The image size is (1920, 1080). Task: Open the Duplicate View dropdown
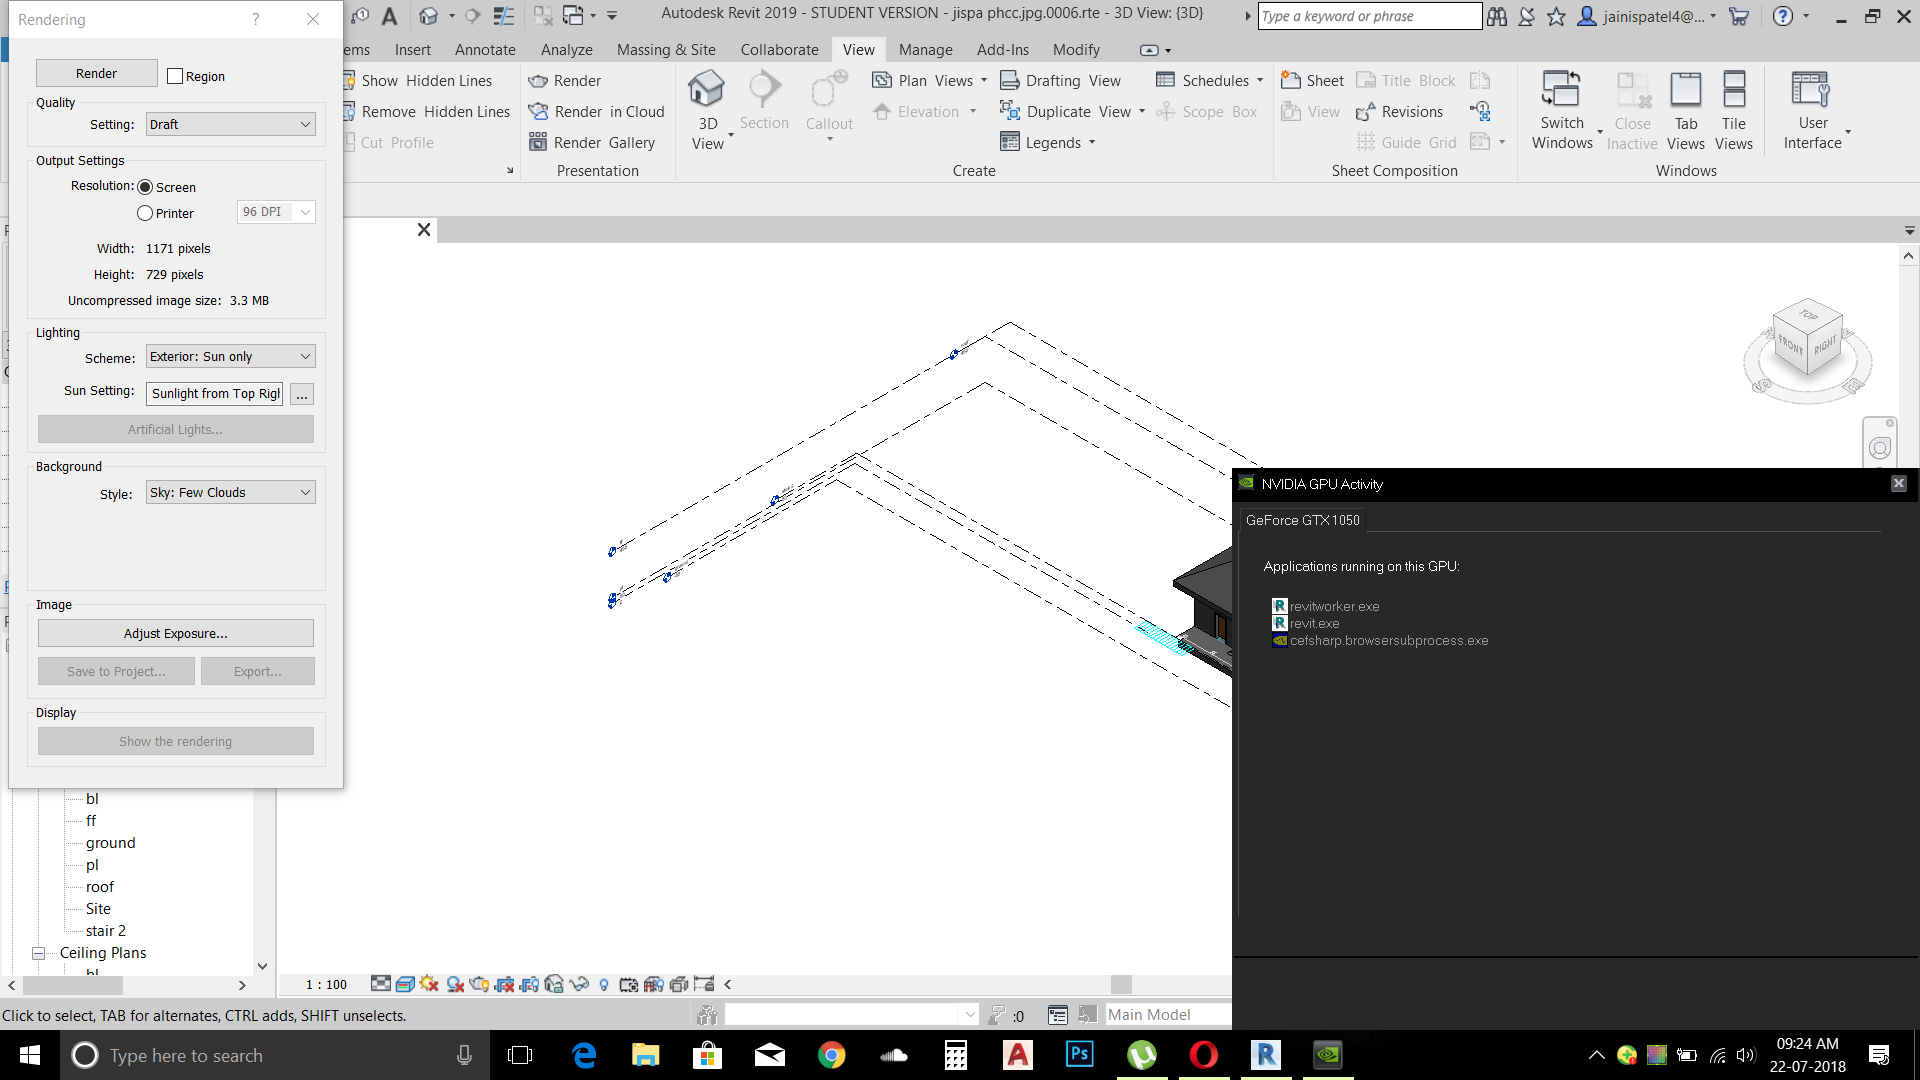click(1142, 111)
